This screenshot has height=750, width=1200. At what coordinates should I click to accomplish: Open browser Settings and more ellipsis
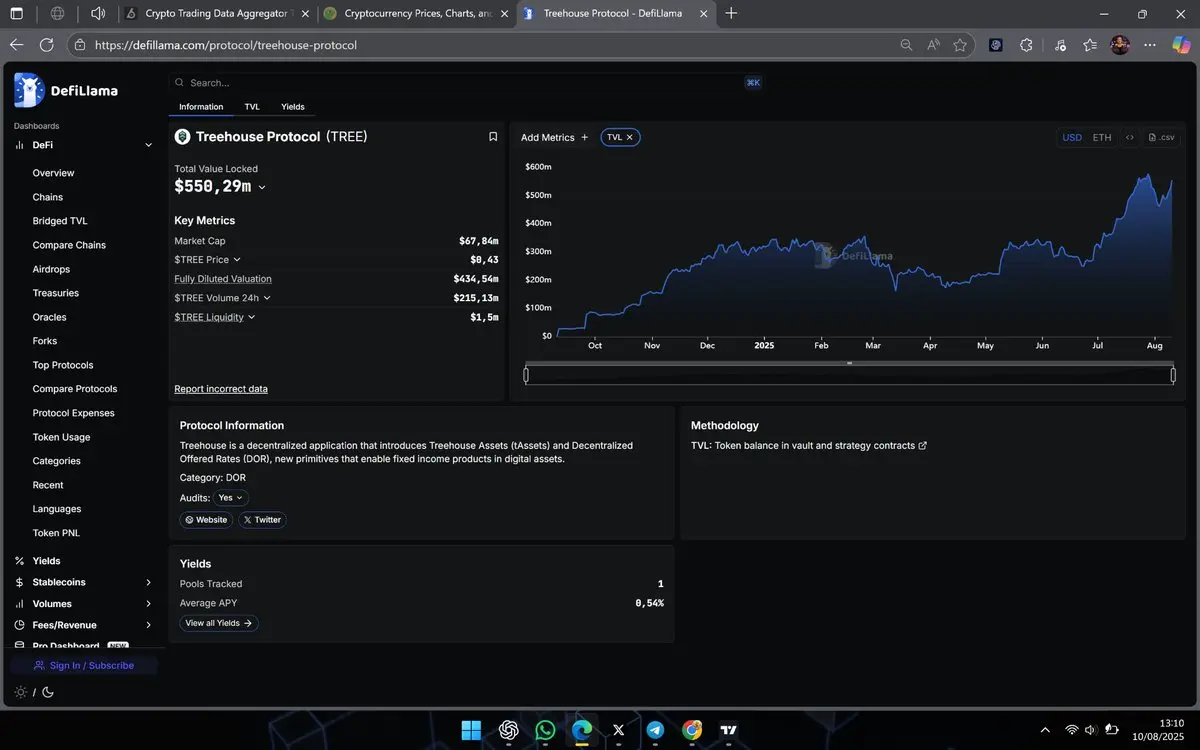pos(1150,45)
